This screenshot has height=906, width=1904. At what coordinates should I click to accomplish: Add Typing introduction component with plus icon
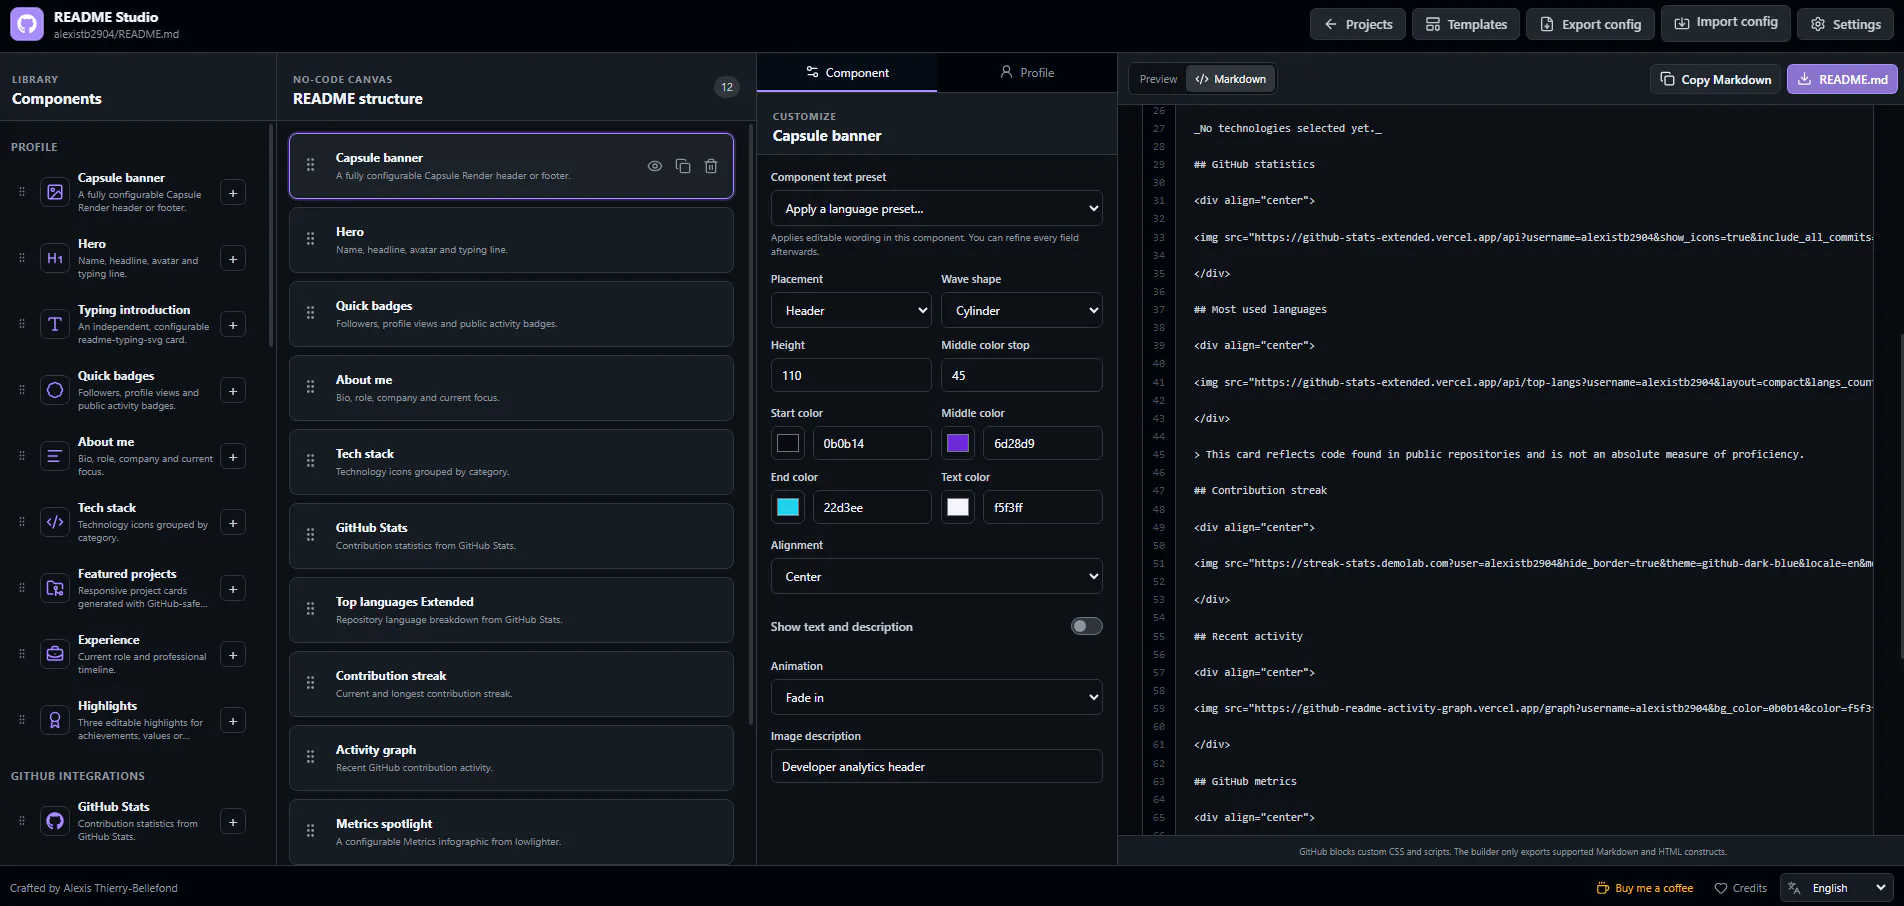(x=233, y=325)
